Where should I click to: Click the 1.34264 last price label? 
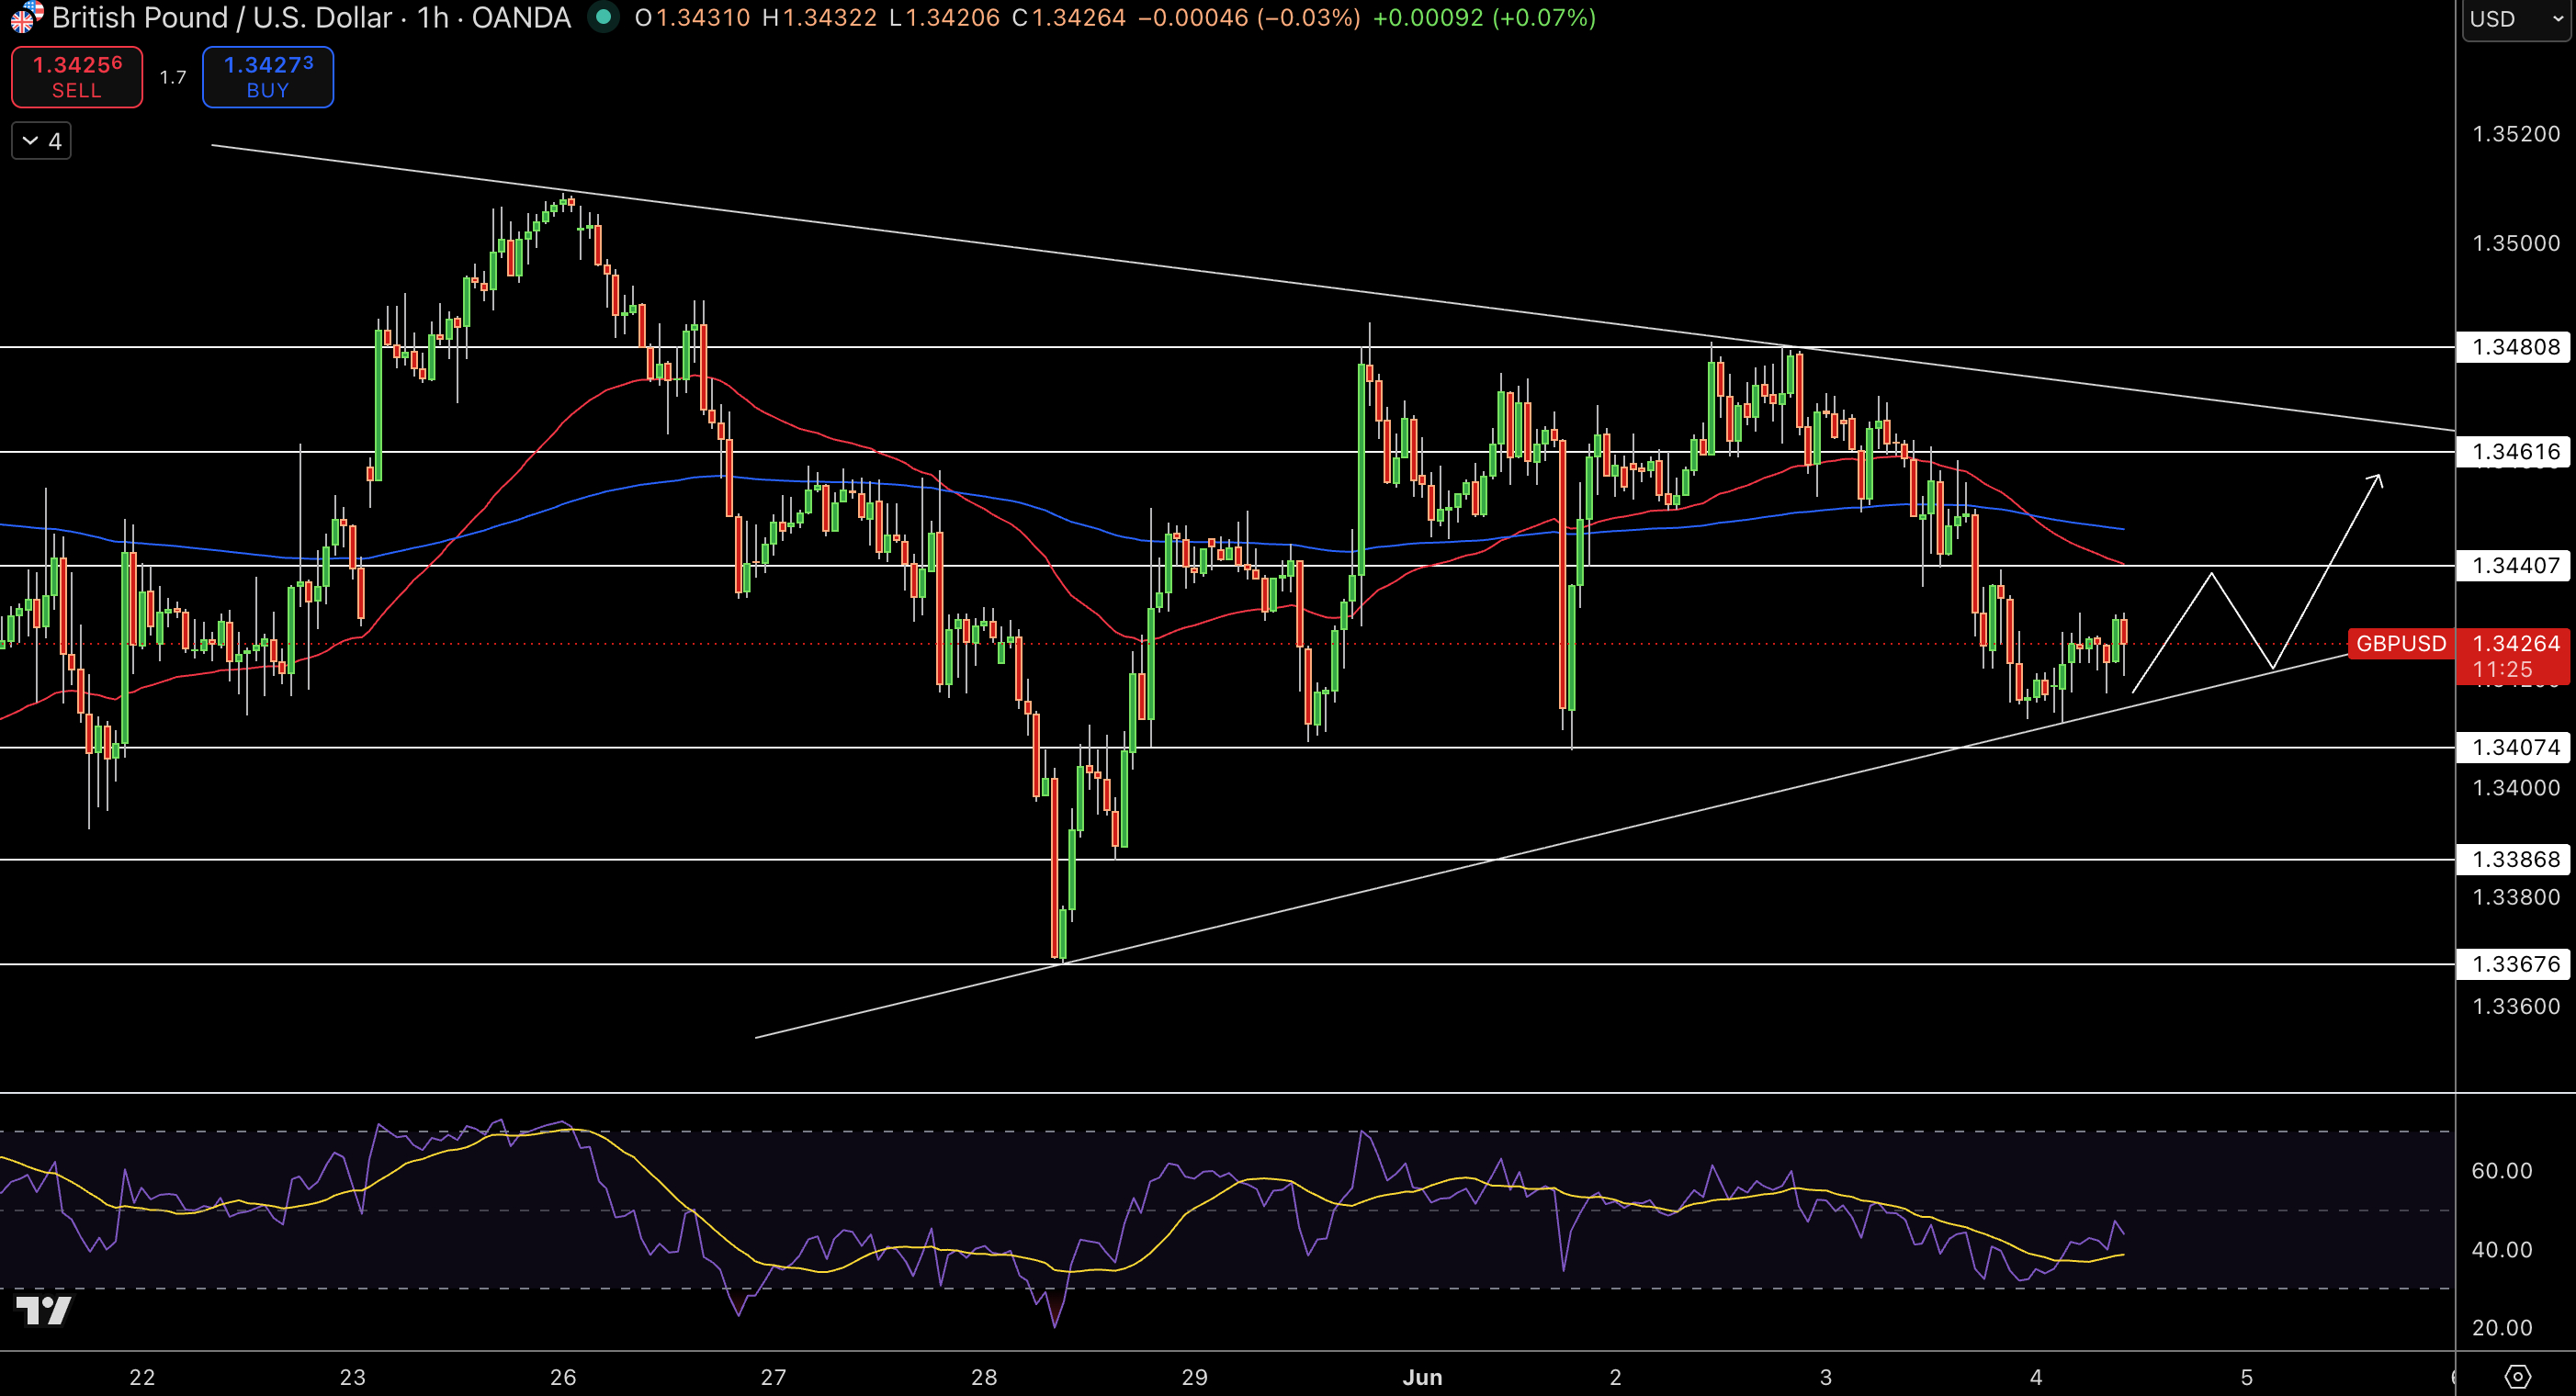coord(2514,644)
